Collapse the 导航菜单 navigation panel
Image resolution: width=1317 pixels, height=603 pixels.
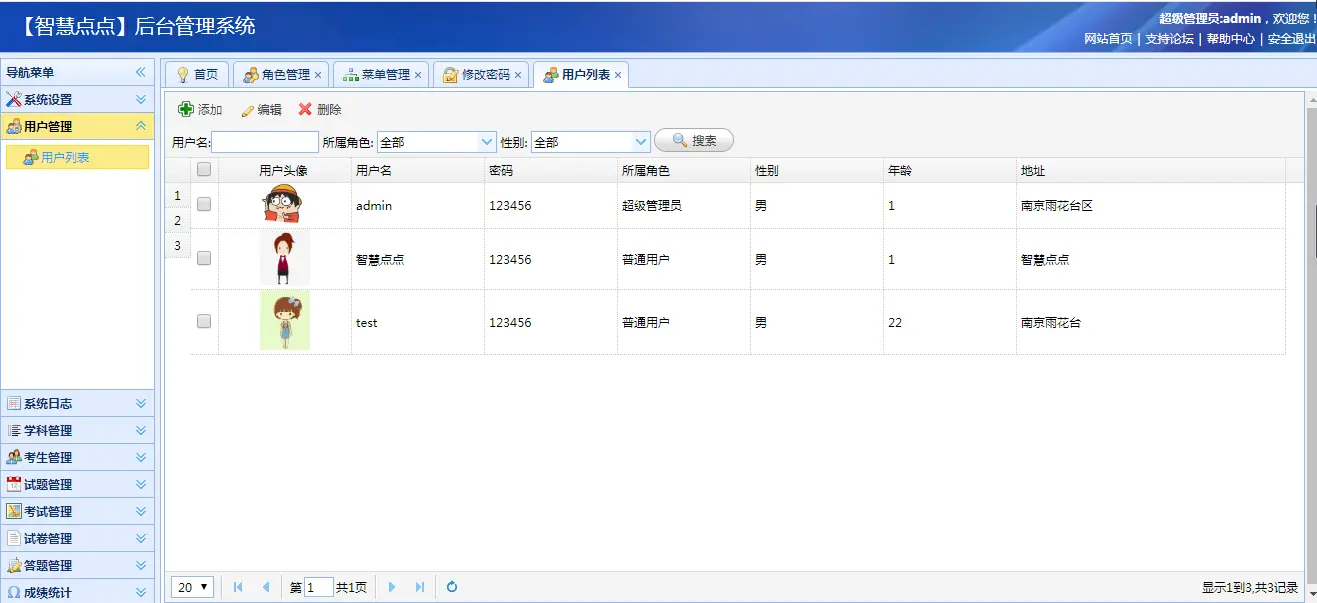coord(141,73)
